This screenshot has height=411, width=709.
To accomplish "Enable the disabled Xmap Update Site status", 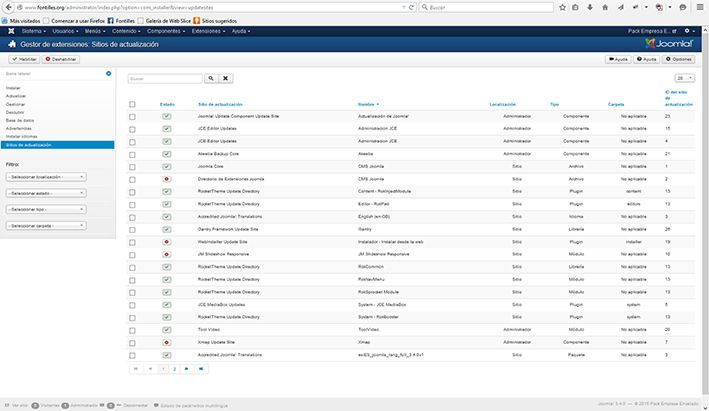I will (x=166, y=342).
